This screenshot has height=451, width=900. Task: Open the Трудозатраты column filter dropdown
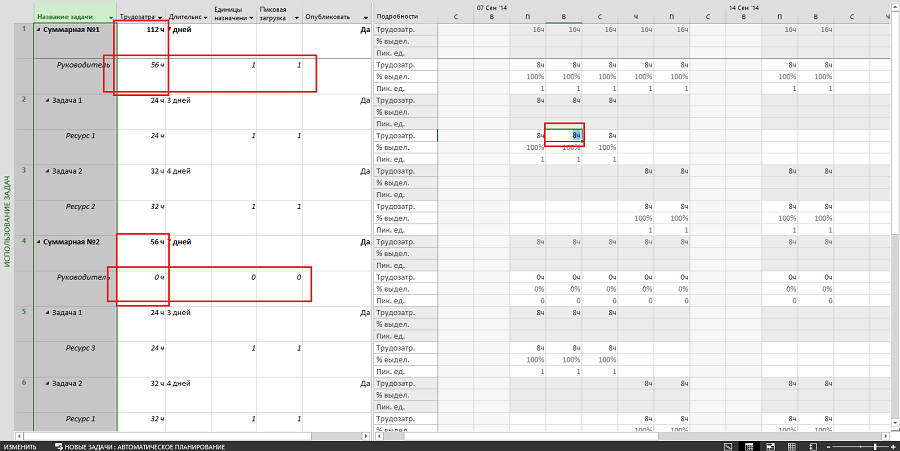160,17
